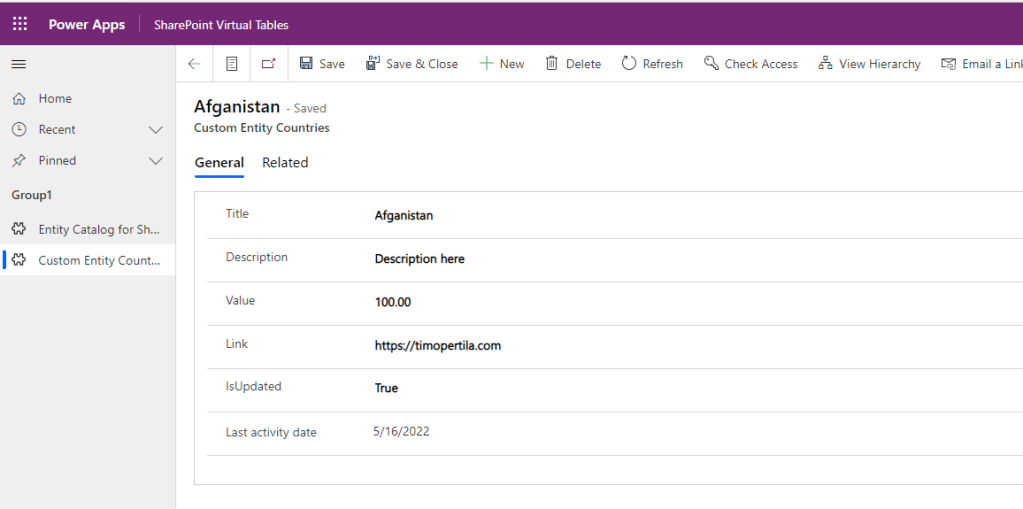Open View Hierarchy
This screenshot has height=509, width=1023.
pos(869,64)
